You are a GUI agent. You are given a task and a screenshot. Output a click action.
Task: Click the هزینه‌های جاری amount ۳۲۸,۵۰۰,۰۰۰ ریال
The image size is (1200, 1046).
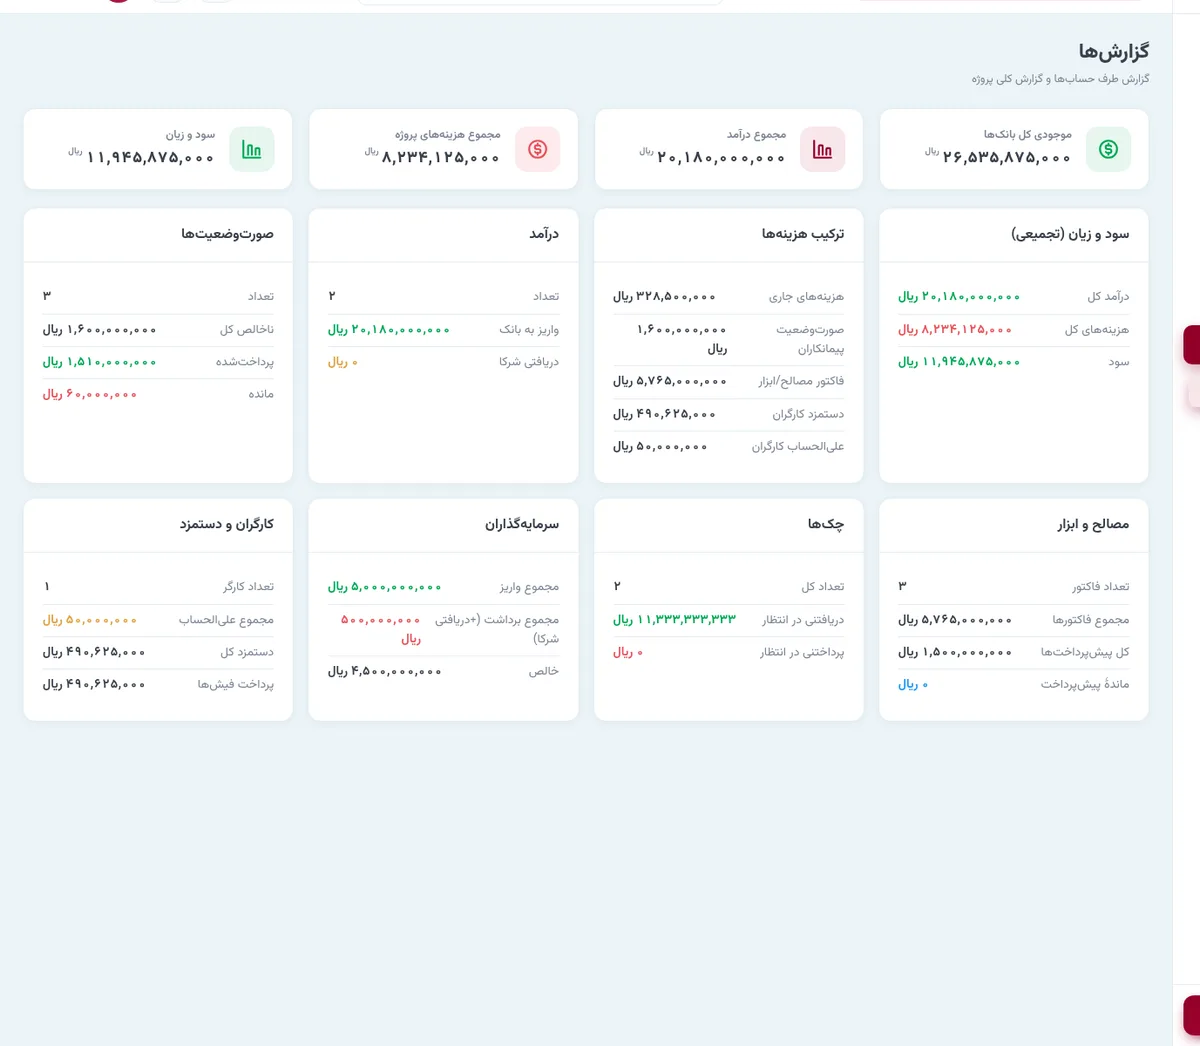click(x=665, y=297)
